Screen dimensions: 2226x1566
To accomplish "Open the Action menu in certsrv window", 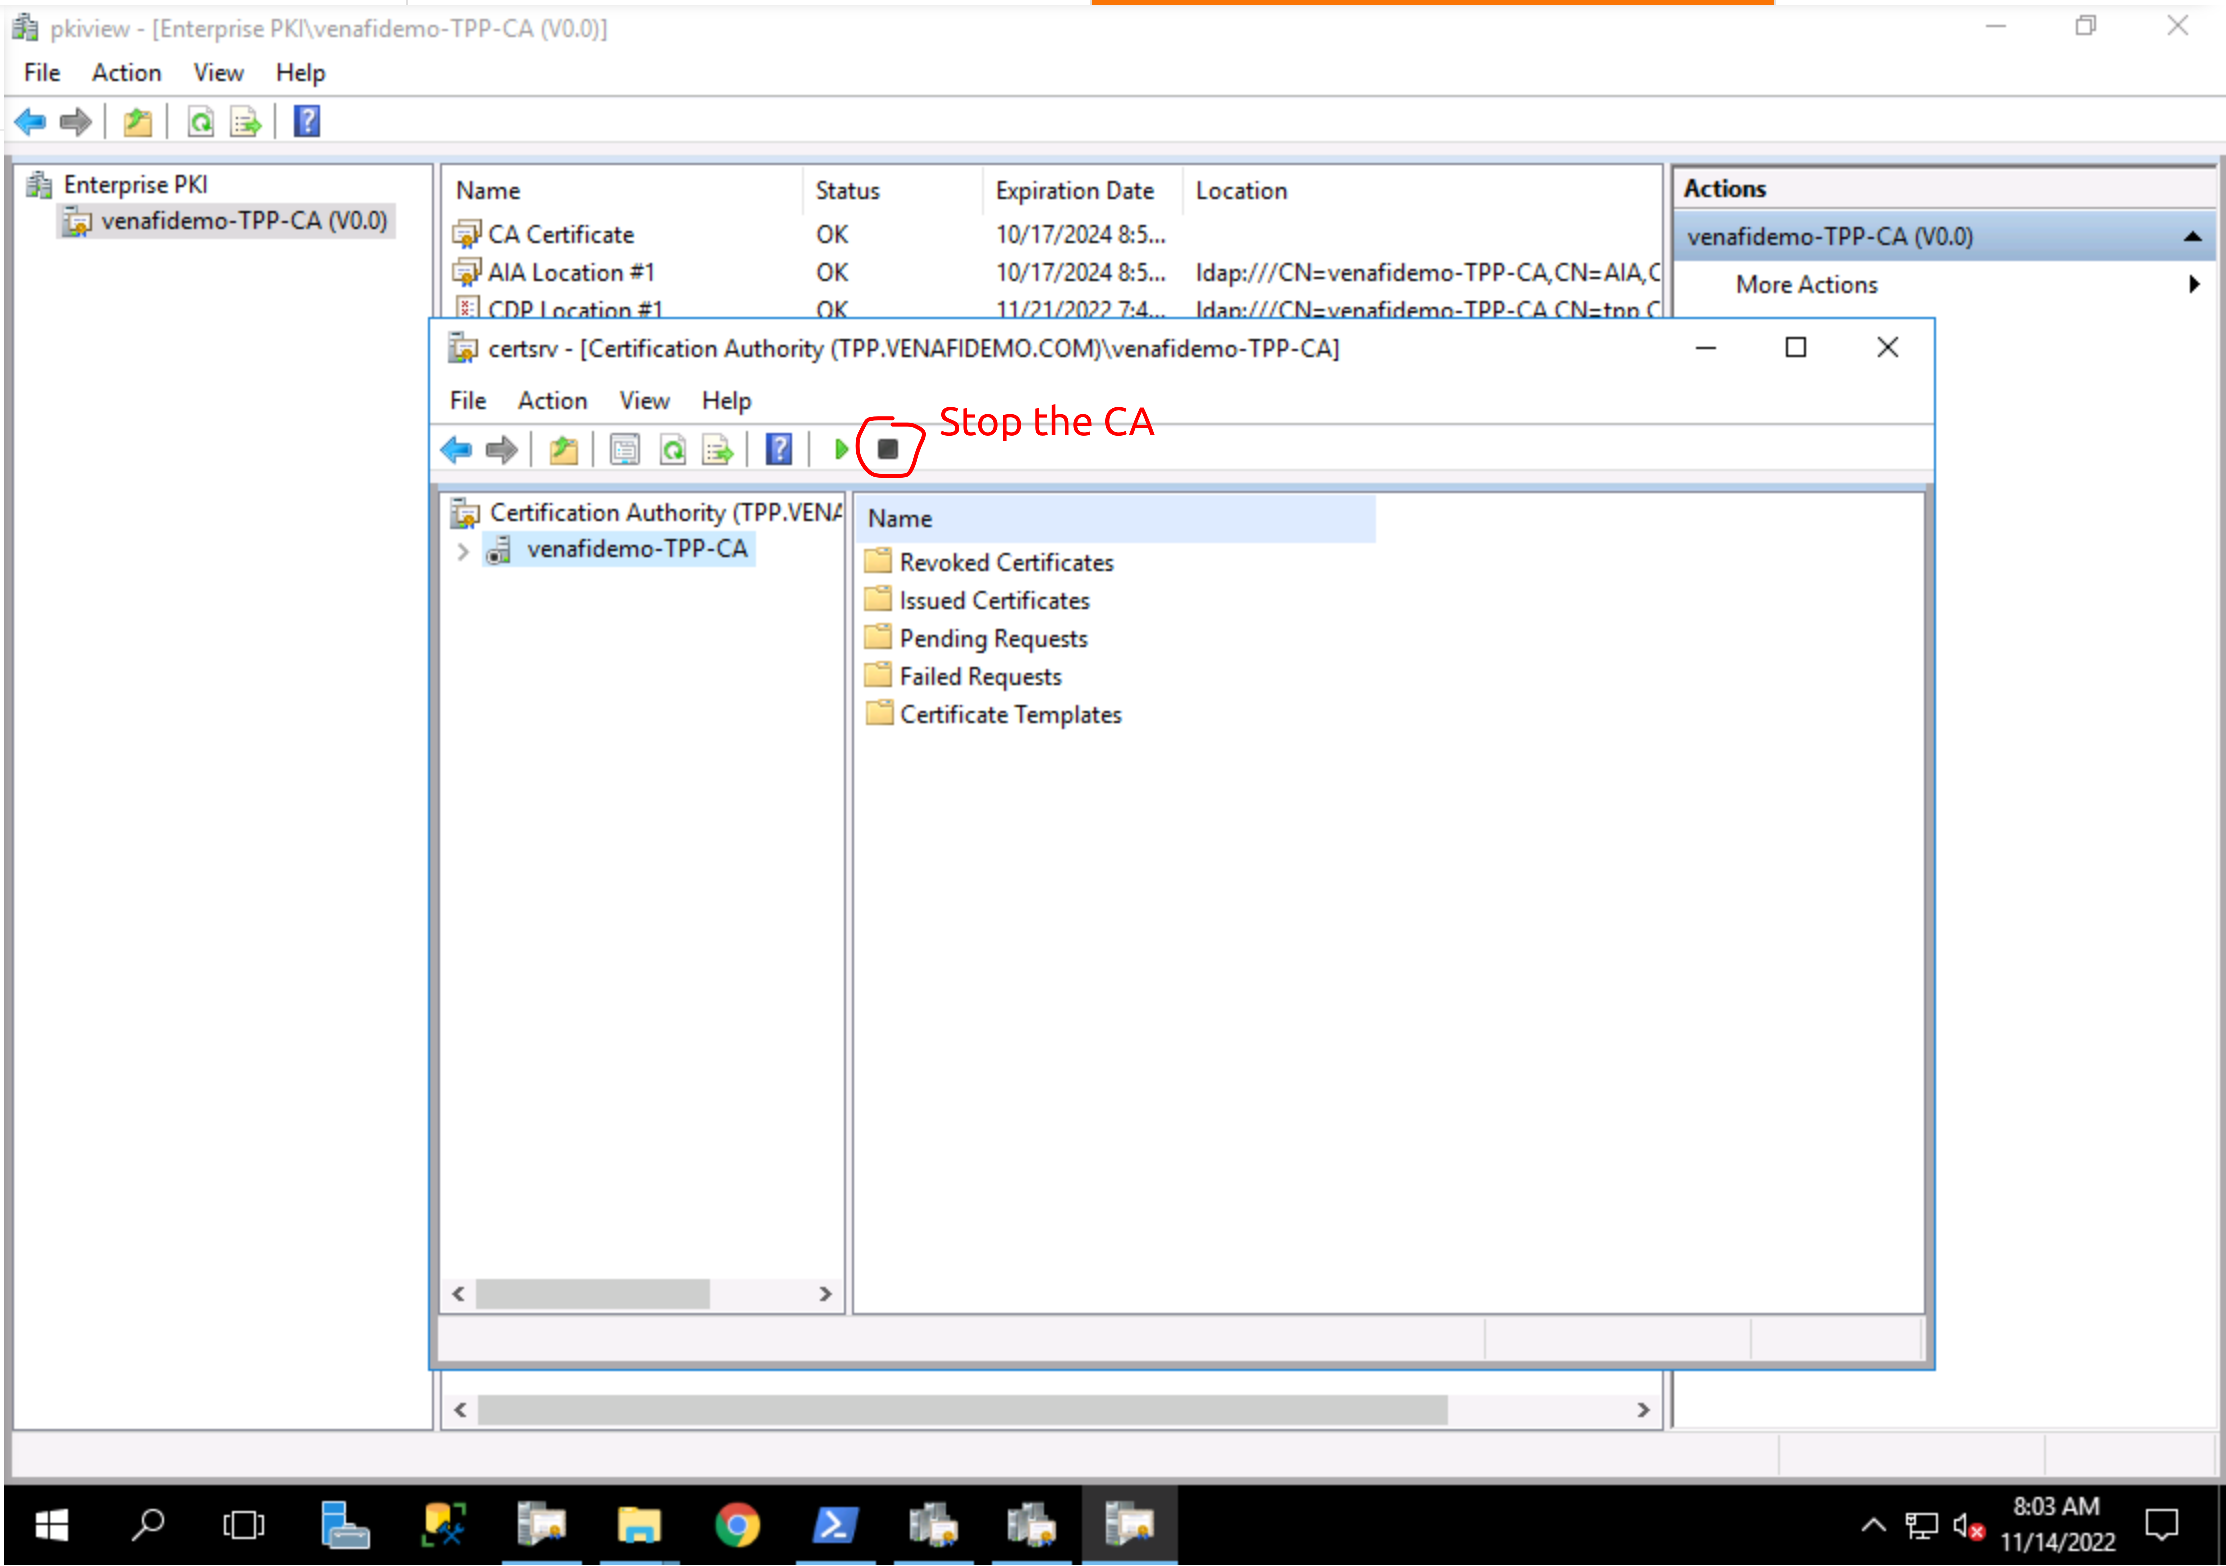I will tap(552, 400).
